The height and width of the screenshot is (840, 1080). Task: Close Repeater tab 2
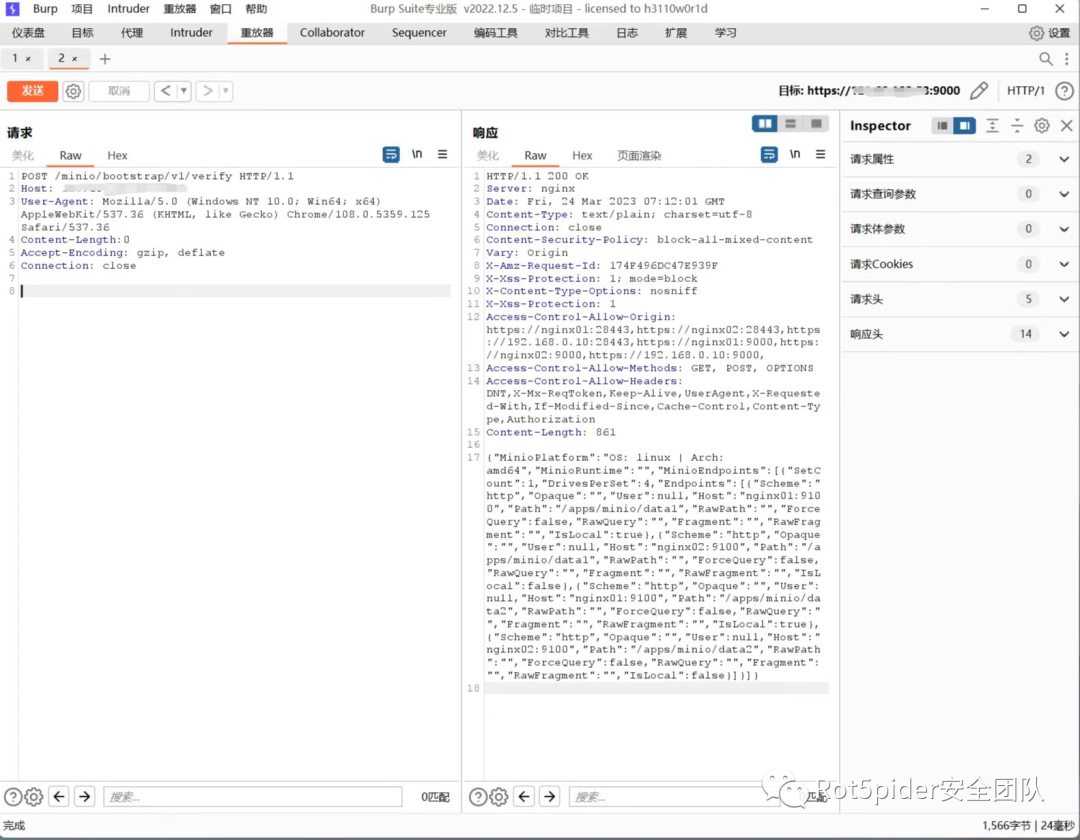[x=74, y=59]
